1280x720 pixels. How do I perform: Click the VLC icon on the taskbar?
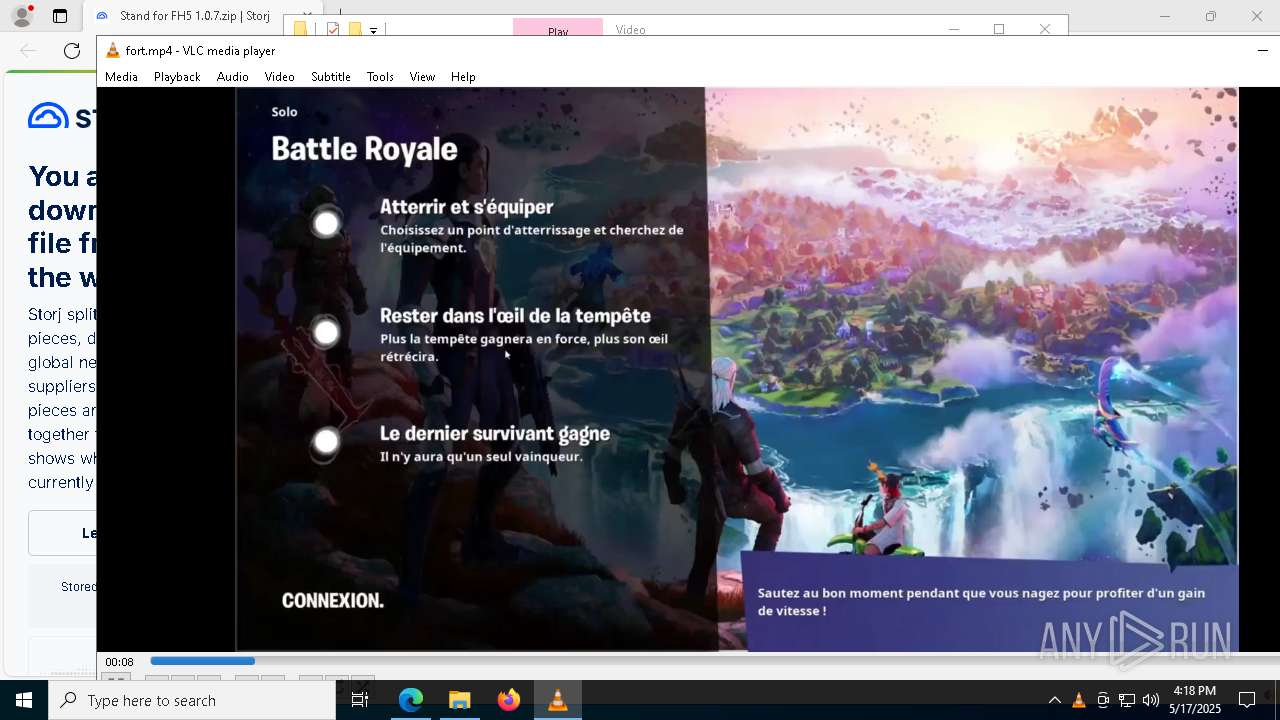pos(558,700)
